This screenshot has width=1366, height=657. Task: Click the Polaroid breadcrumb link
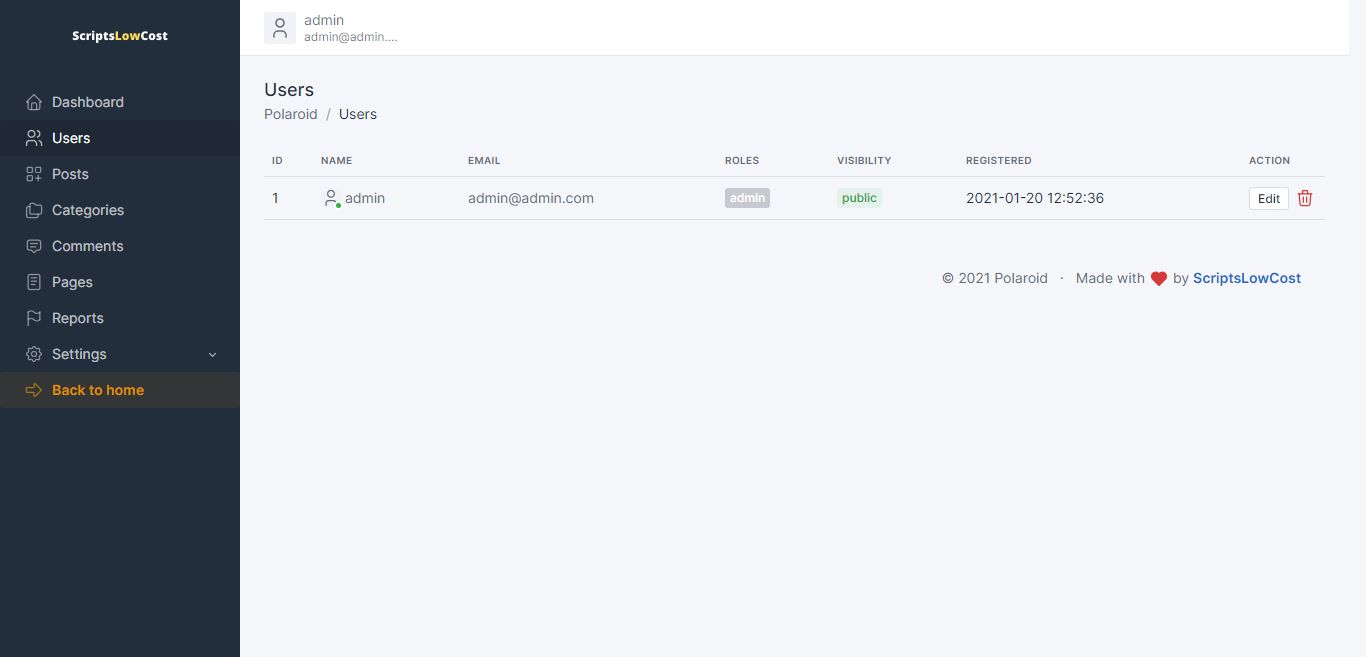click(291, 114)
